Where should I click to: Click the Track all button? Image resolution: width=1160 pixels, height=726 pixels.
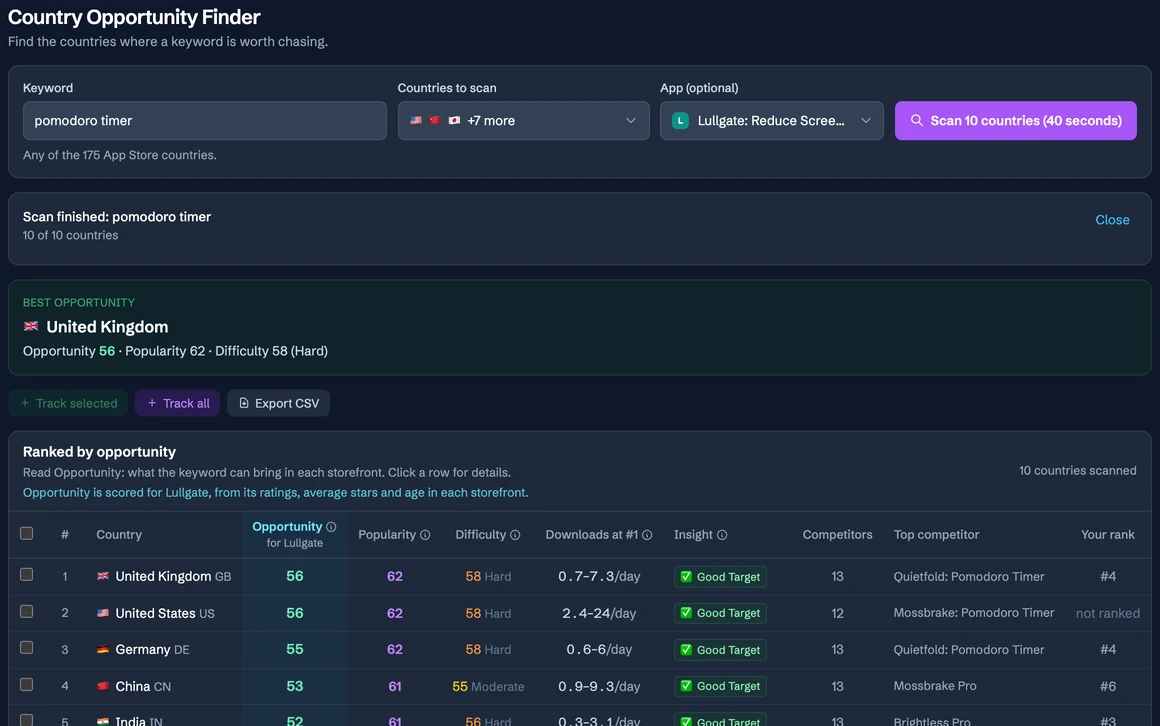[178, 403]
